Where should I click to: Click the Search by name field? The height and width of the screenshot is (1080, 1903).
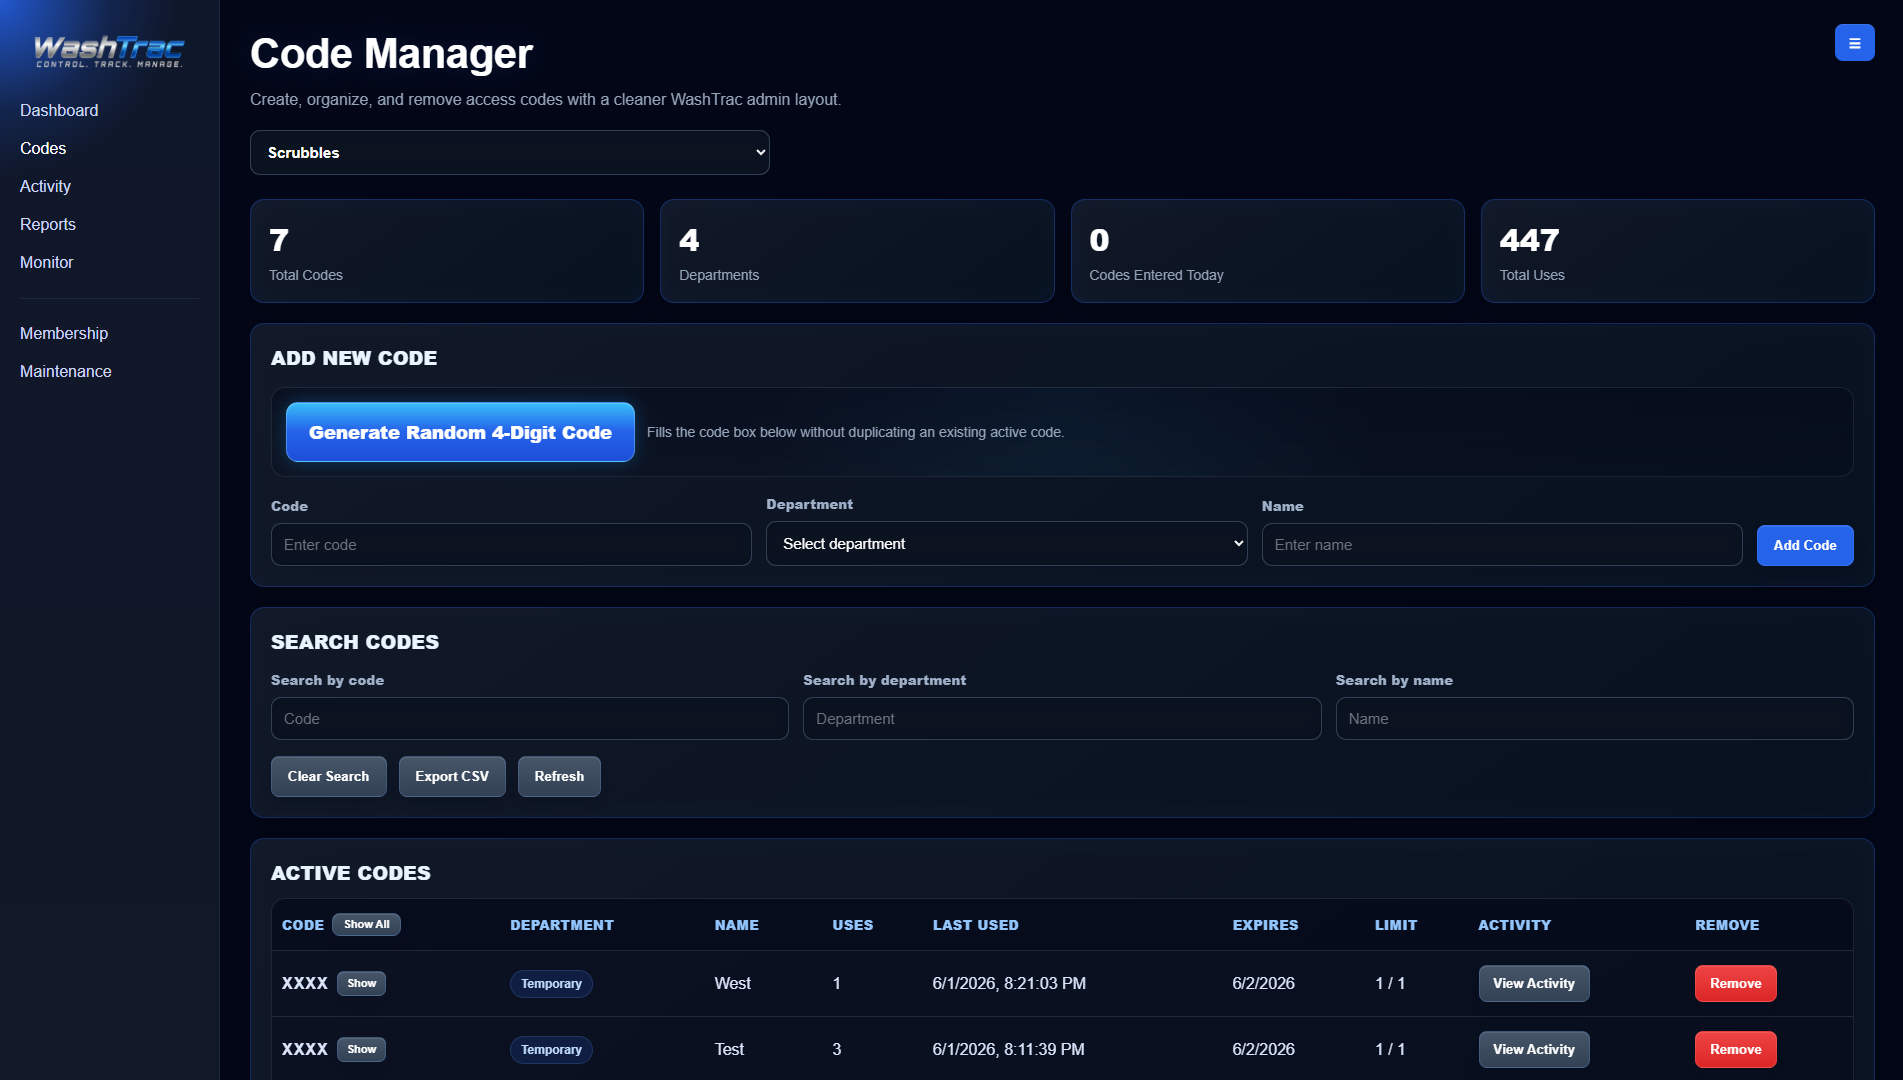coord(1594,719)
